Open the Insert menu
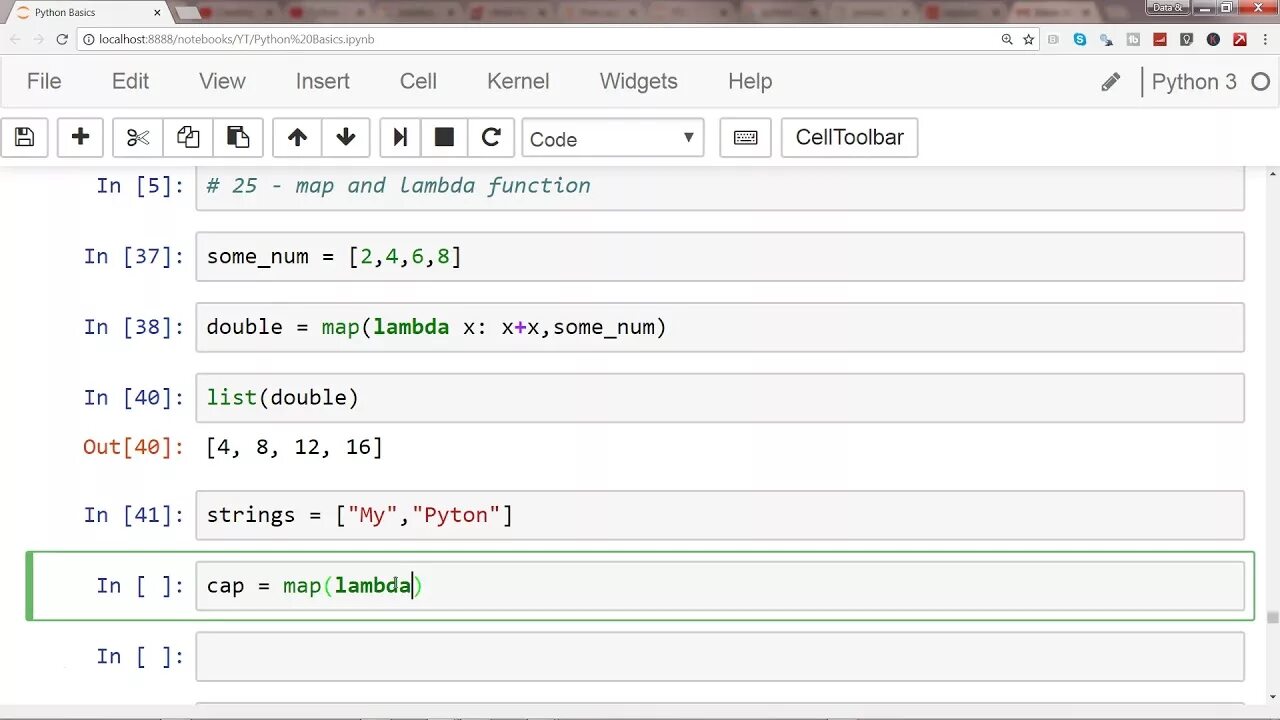 click(323, 82)
